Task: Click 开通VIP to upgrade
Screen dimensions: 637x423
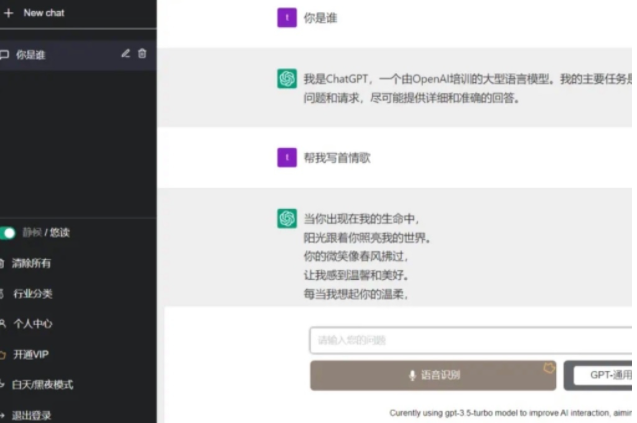Action: point(30,354)
